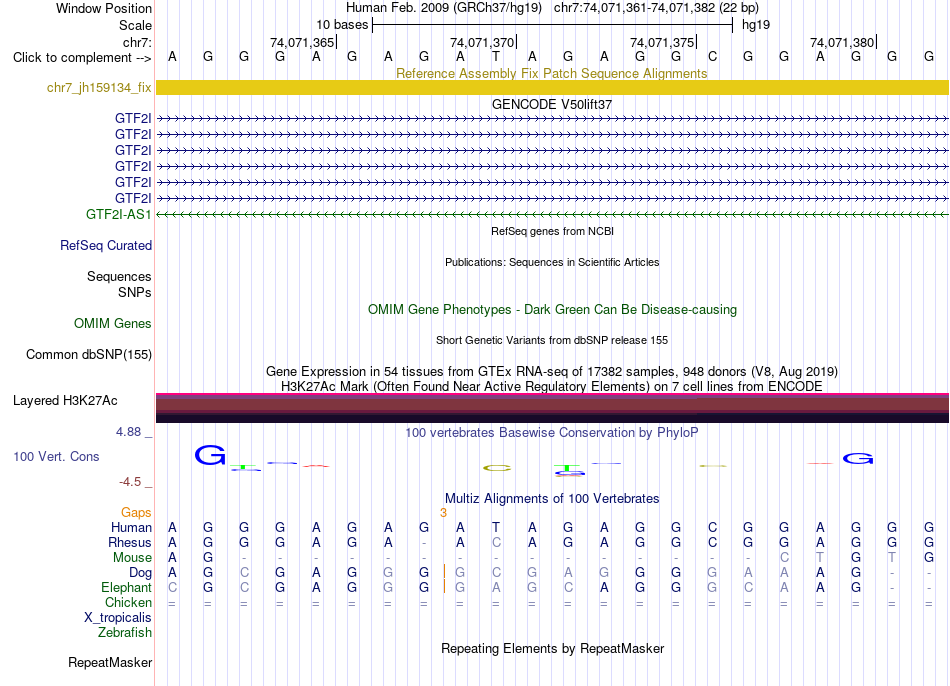Click the 'Chicken' species label

pos(128,602)
